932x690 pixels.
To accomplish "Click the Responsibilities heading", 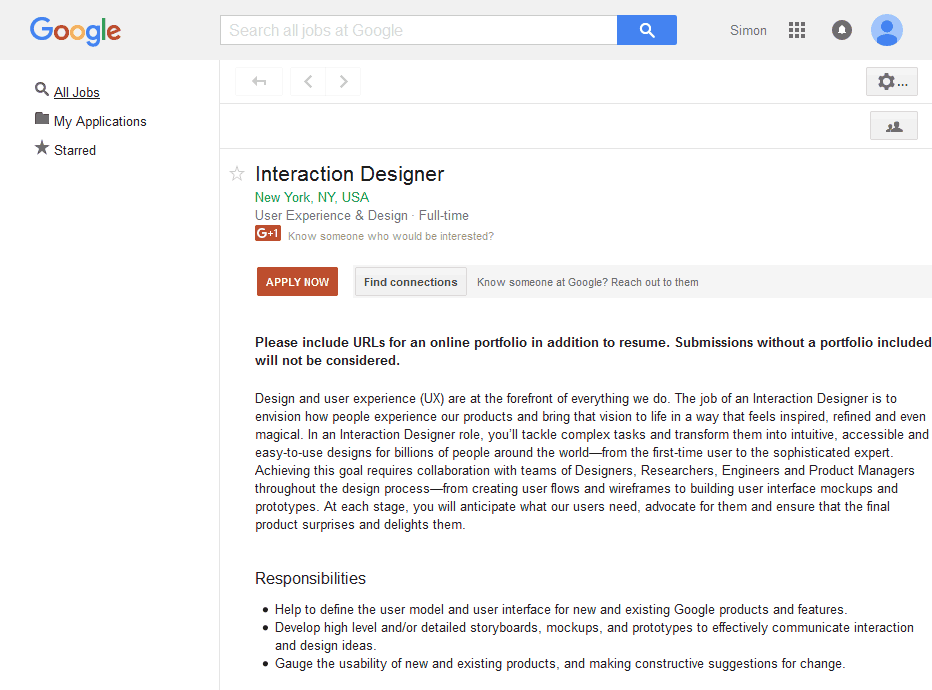I will pos(310,578).
